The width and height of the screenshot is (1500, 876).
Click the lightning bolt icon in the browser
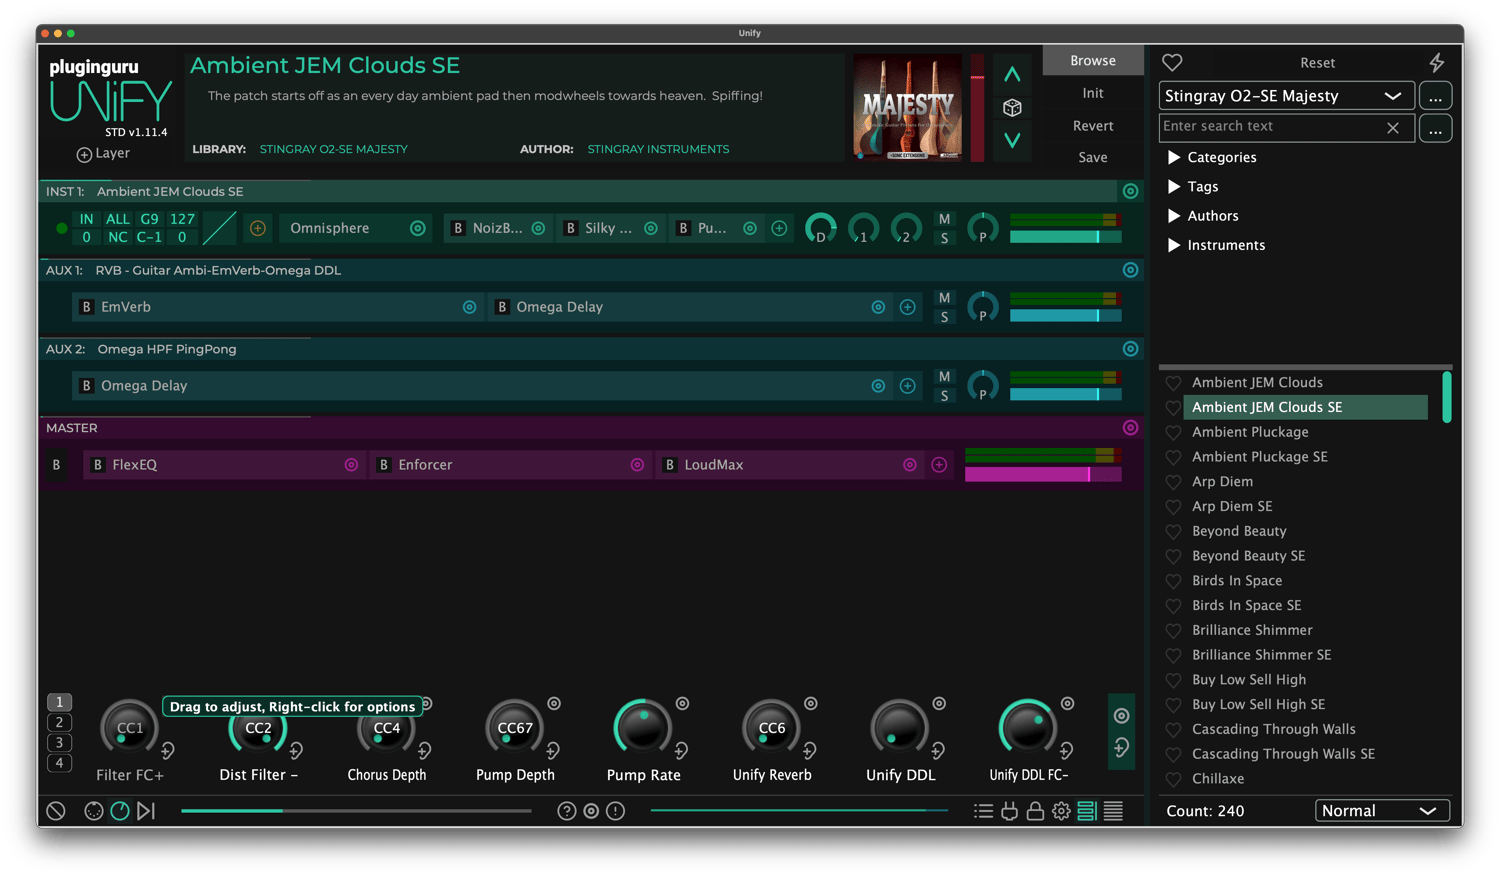pos(1437,63)
